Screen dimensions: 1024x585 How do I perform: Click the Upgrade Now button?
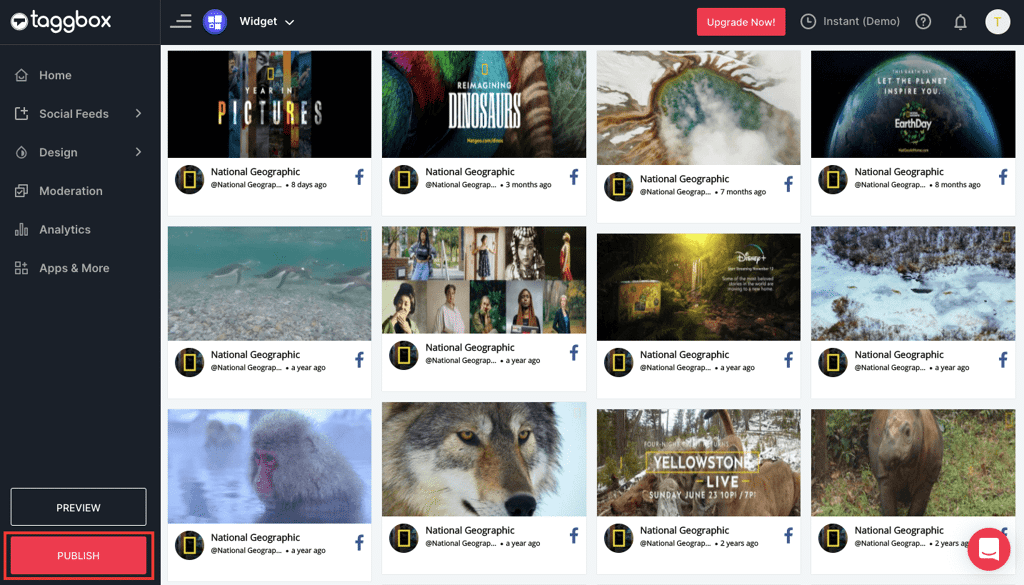[x=740, y=21]
